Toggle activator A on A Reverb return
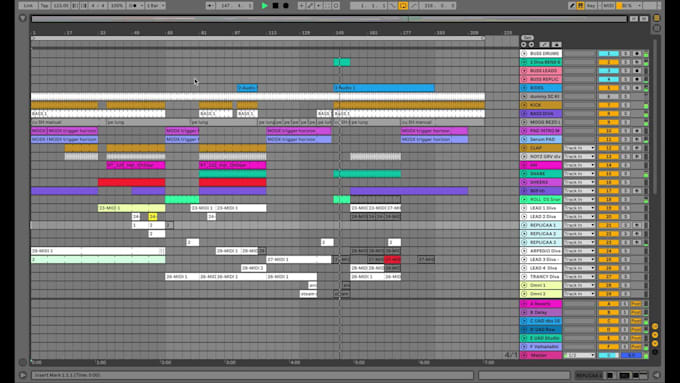This screenshot has width=680, height=383. (608, 304)
